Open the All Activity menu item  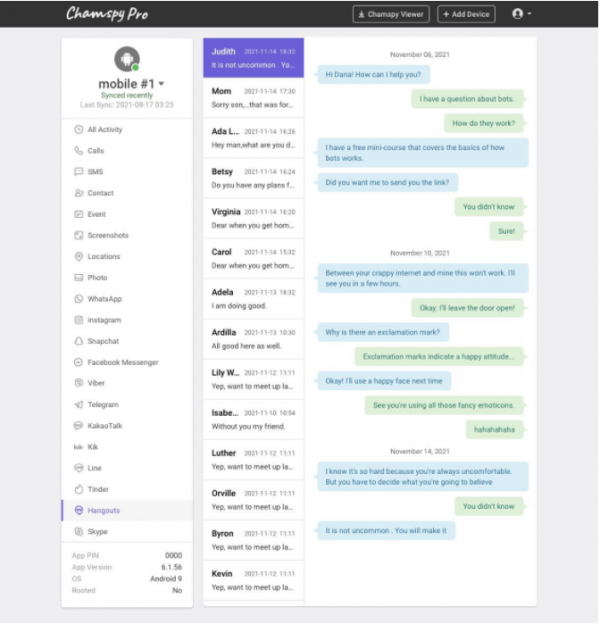[x=127, y=129]
